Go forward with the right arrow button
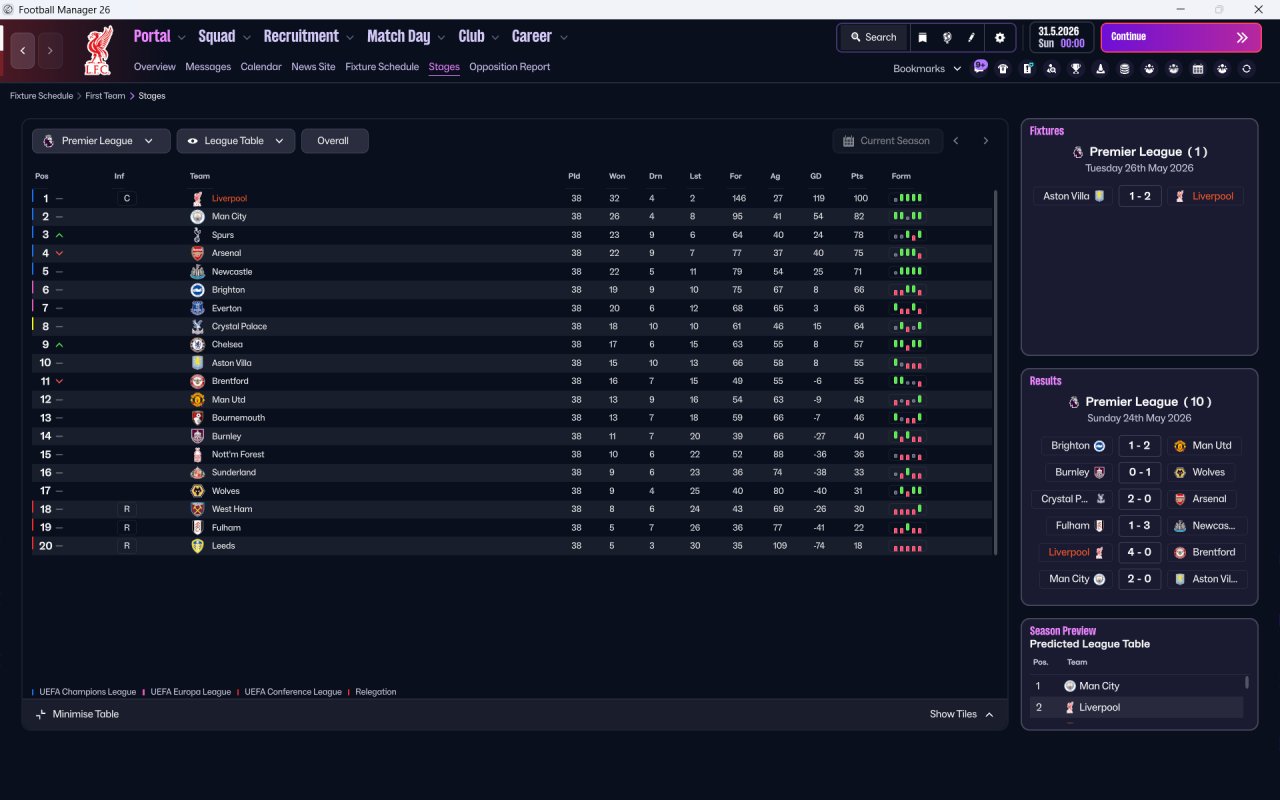This screenshot has width=1280, height=800. (x=50, y=50)
